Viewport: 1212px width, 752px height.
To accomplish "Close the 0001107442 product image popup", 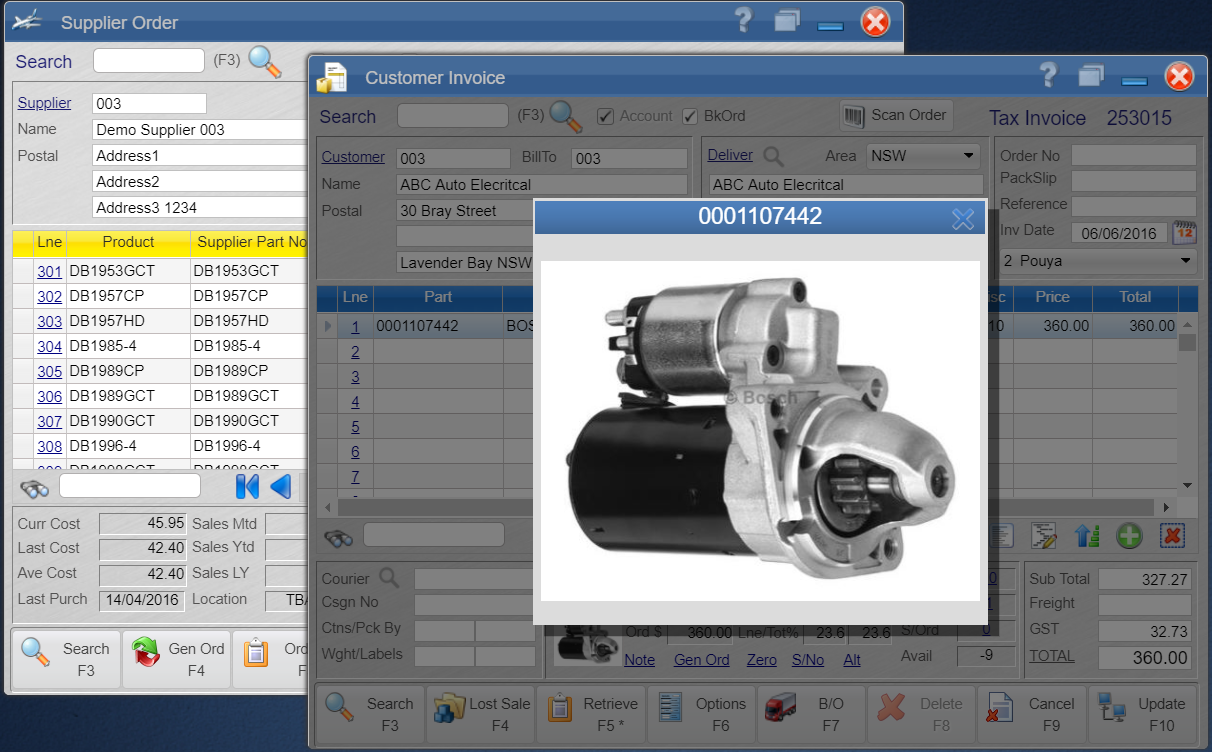I will click(962, 219).
